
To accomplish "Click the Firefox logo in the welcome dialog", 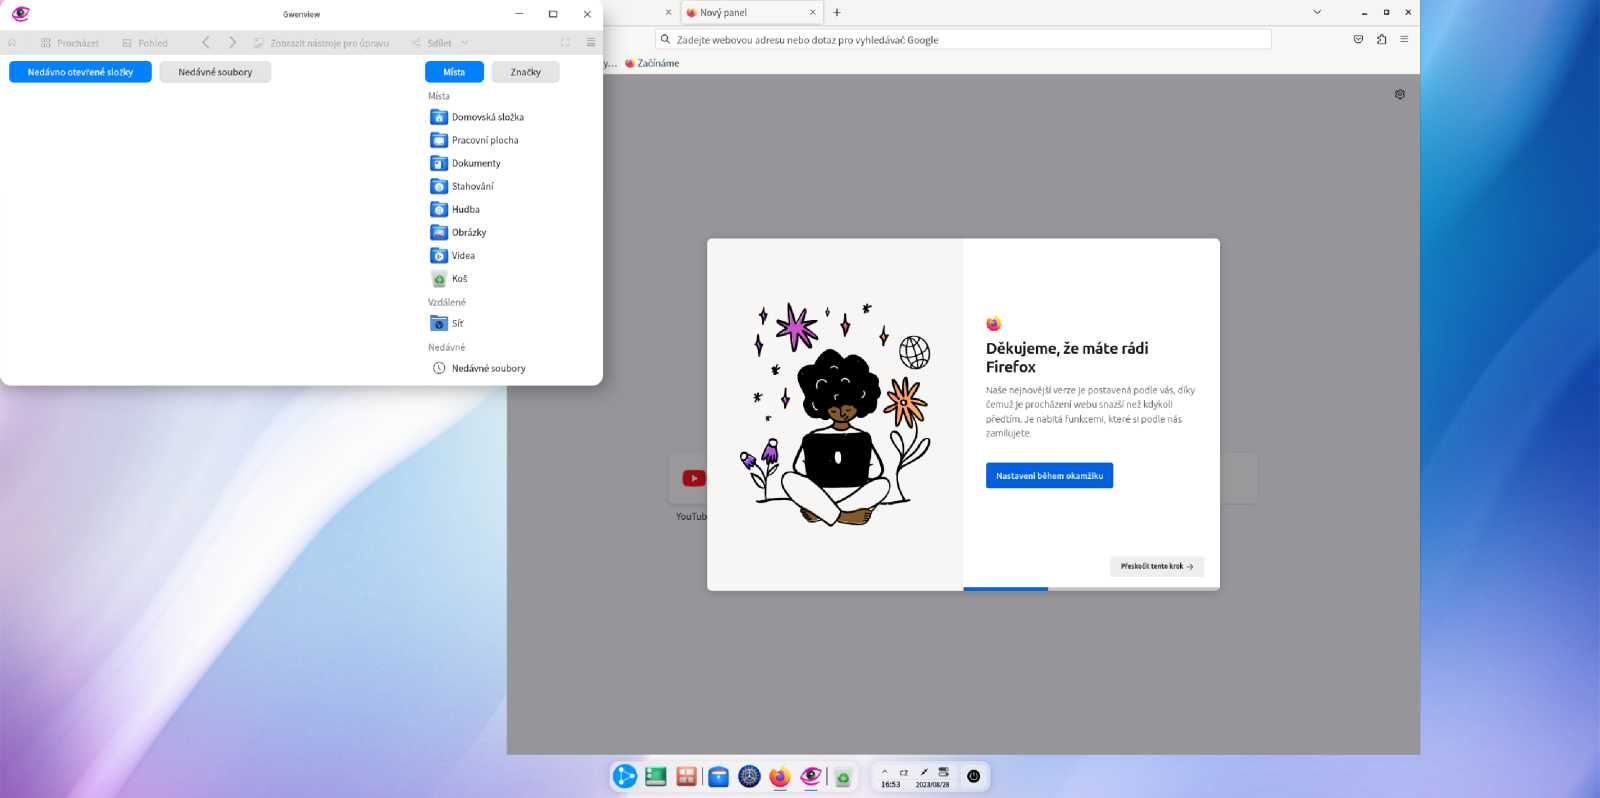I will click(x=993, y=324).
